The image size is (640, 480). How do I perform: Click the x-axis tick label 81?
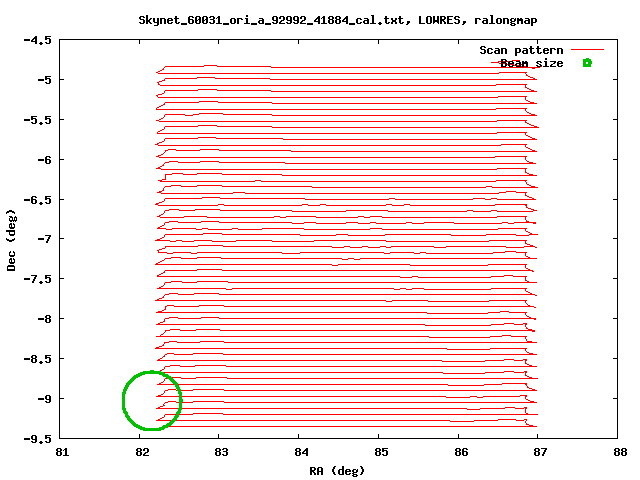pos(61,453)
